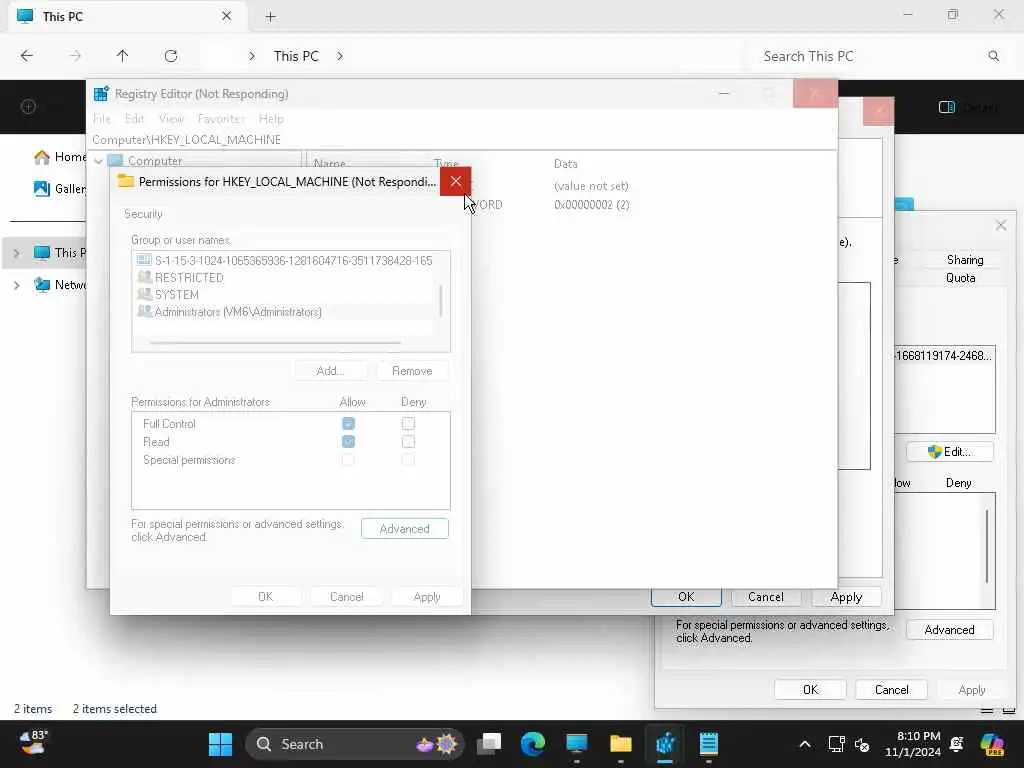Open Registry Editor File menu
Screen dimensions: 1024x768
click(x=102, y=119)
